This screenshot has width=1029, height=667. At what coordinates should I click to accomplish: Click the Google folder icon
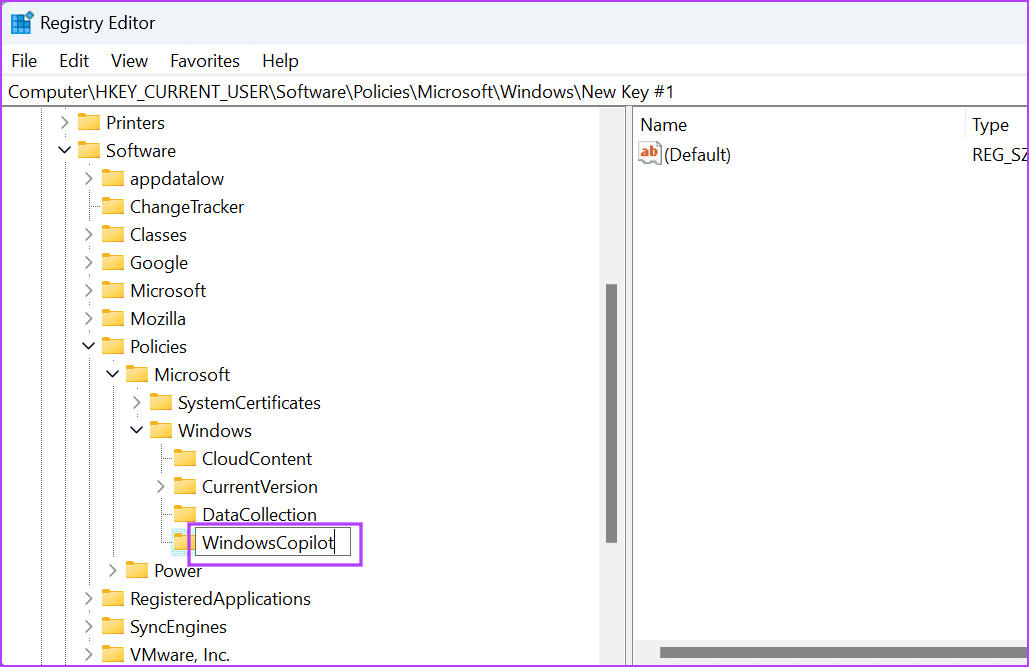point(113,263)
